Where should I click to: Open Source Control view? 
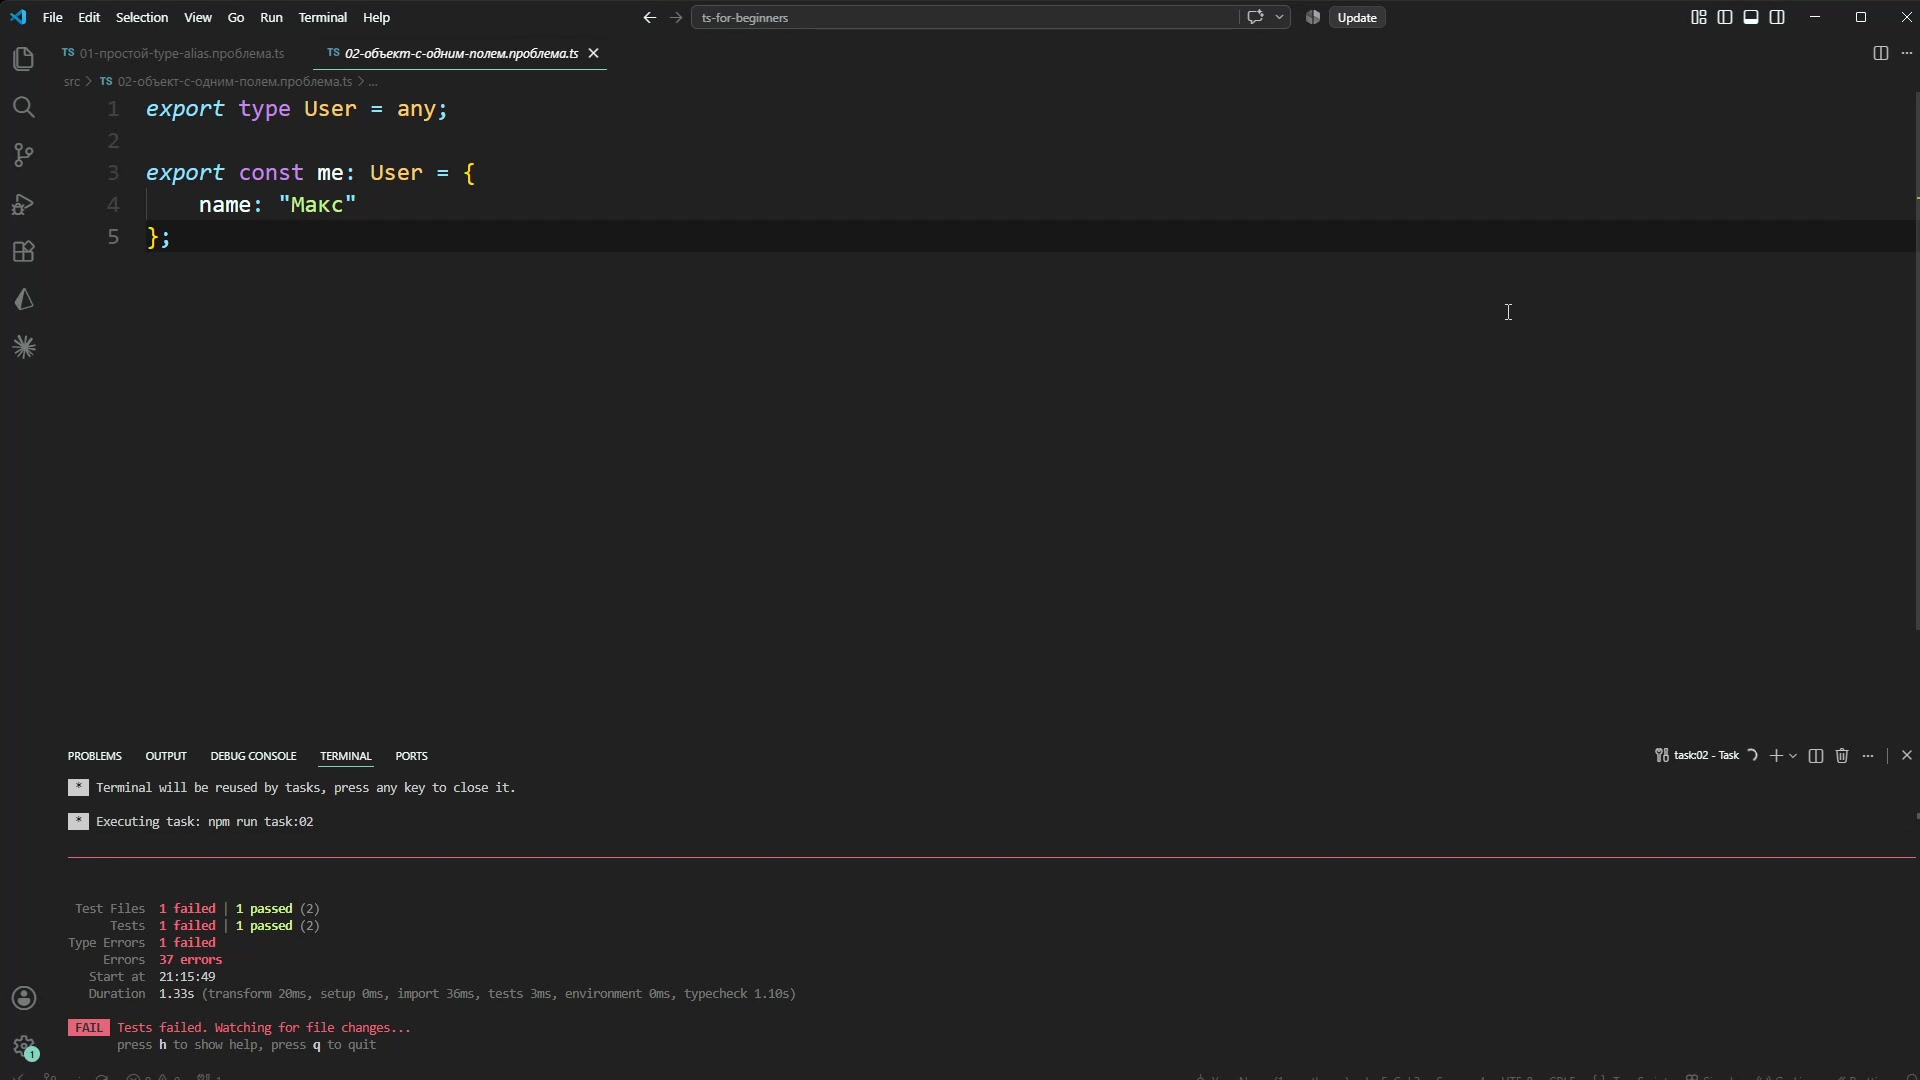click(x=24, y=155)
